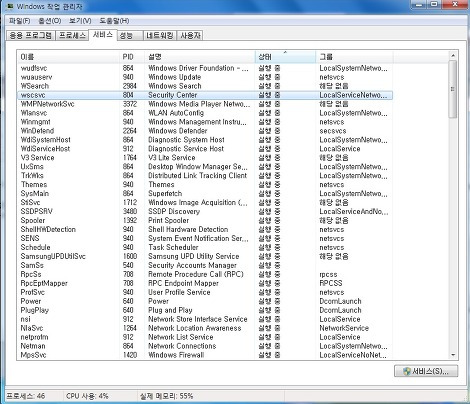The image size is (470, 404).
Task: Sort by the 설명 column header
Action: [200, 57]
